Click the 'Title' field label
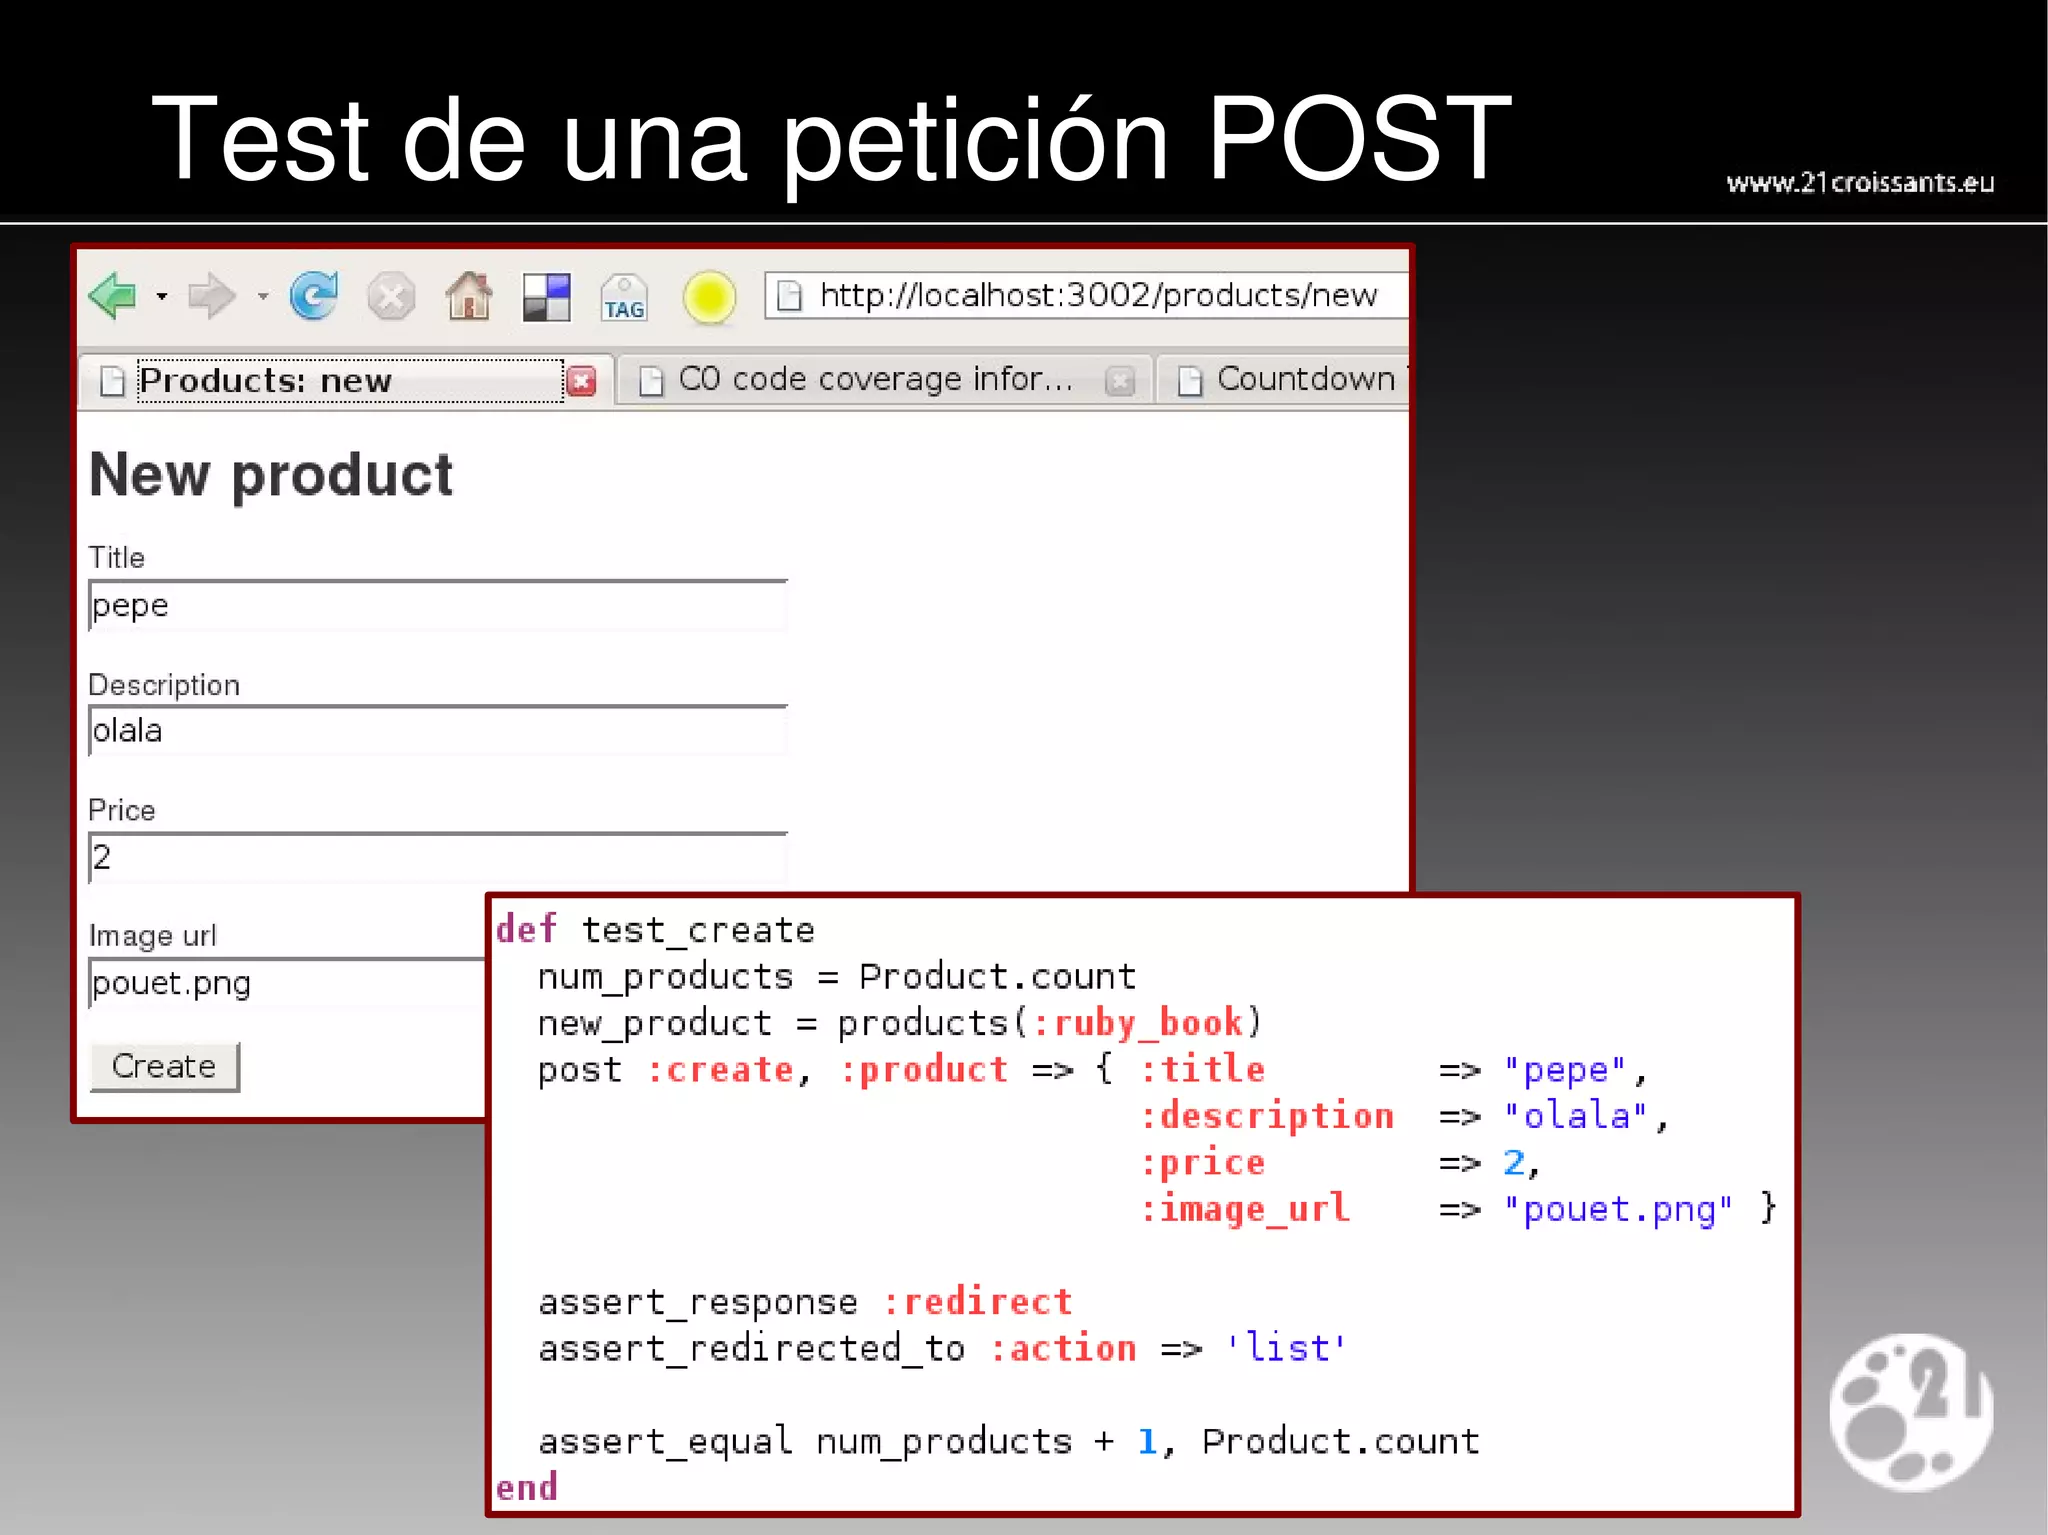This screenshot has height=1535, width=2048. pos(116,557)
